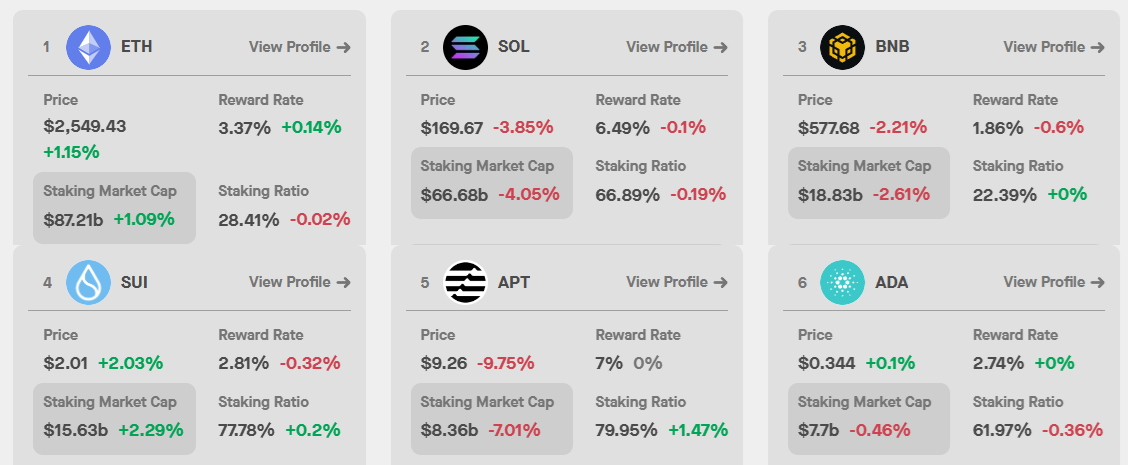Screen dimensions: 1128x465
Task: Open View Profile link for ETH
Action: pyautogui.click(x=299, y=47)
